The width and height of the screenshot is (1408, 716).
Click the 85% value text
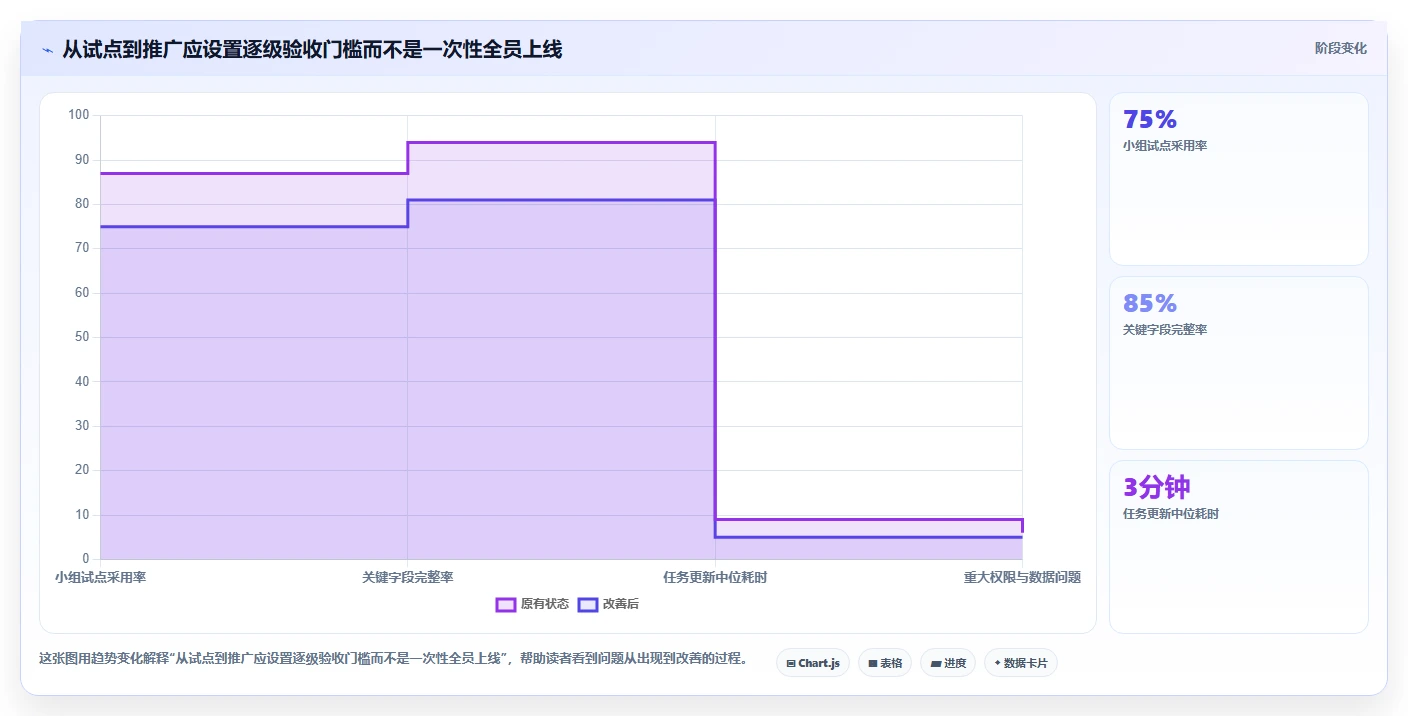(1150, 303)
